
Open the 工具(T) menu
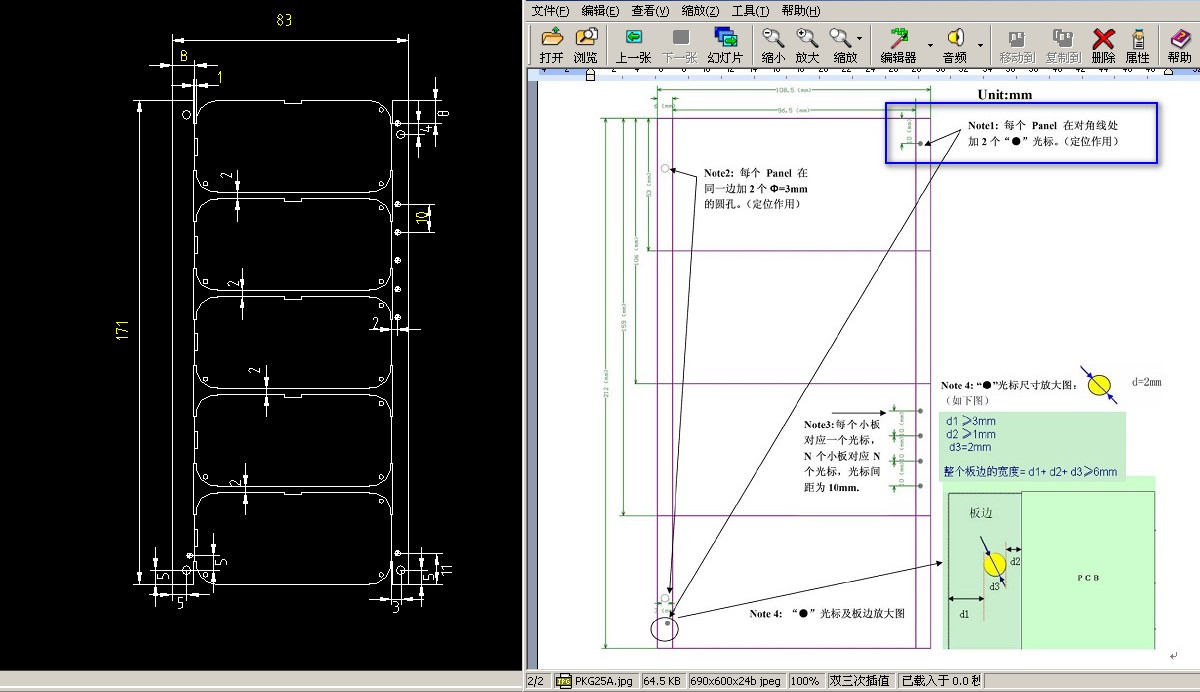pyautogui.click(x=750, y=11)
